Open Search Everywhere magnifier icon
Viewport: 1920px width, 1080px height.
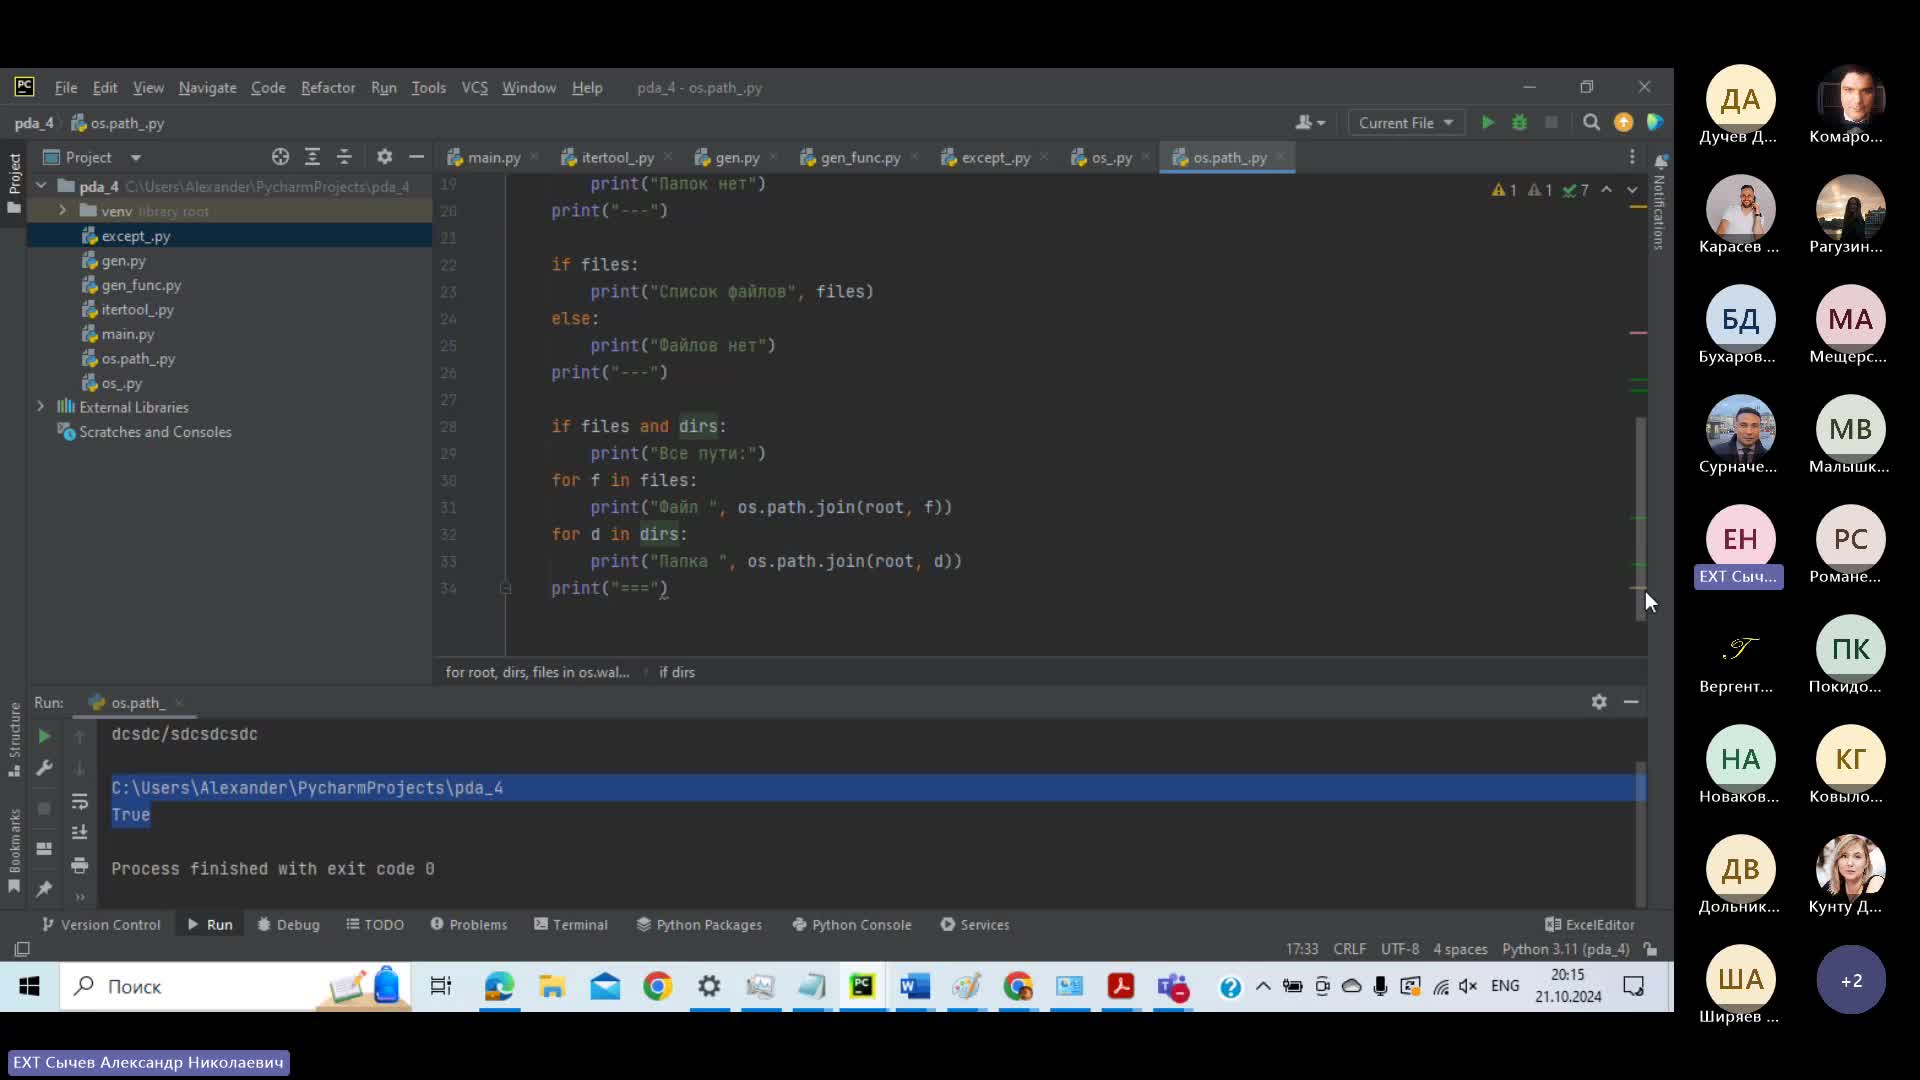point(1591,122)
